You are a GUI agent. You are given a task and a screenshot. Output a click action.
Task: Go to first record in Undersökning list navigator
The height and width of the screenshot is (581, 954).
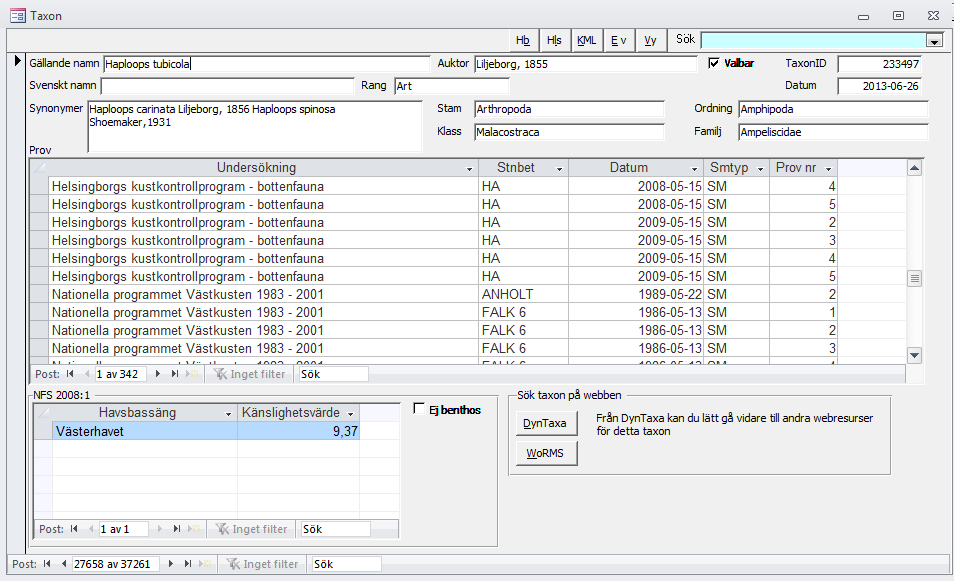pyautogui.click(x=70, y=374)
